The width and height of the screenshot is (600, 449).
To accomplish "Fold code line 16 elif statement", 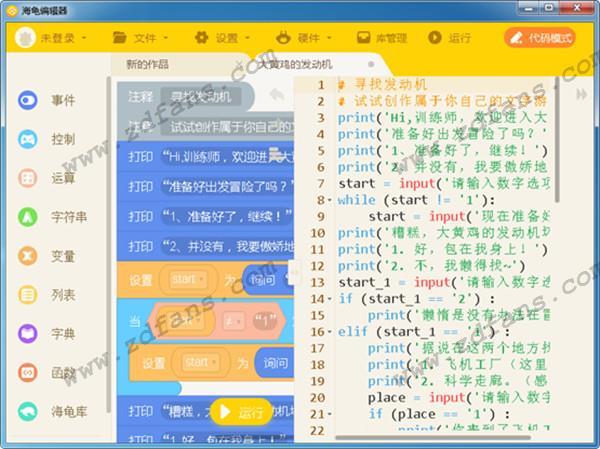I will click(x=330, y=332).
